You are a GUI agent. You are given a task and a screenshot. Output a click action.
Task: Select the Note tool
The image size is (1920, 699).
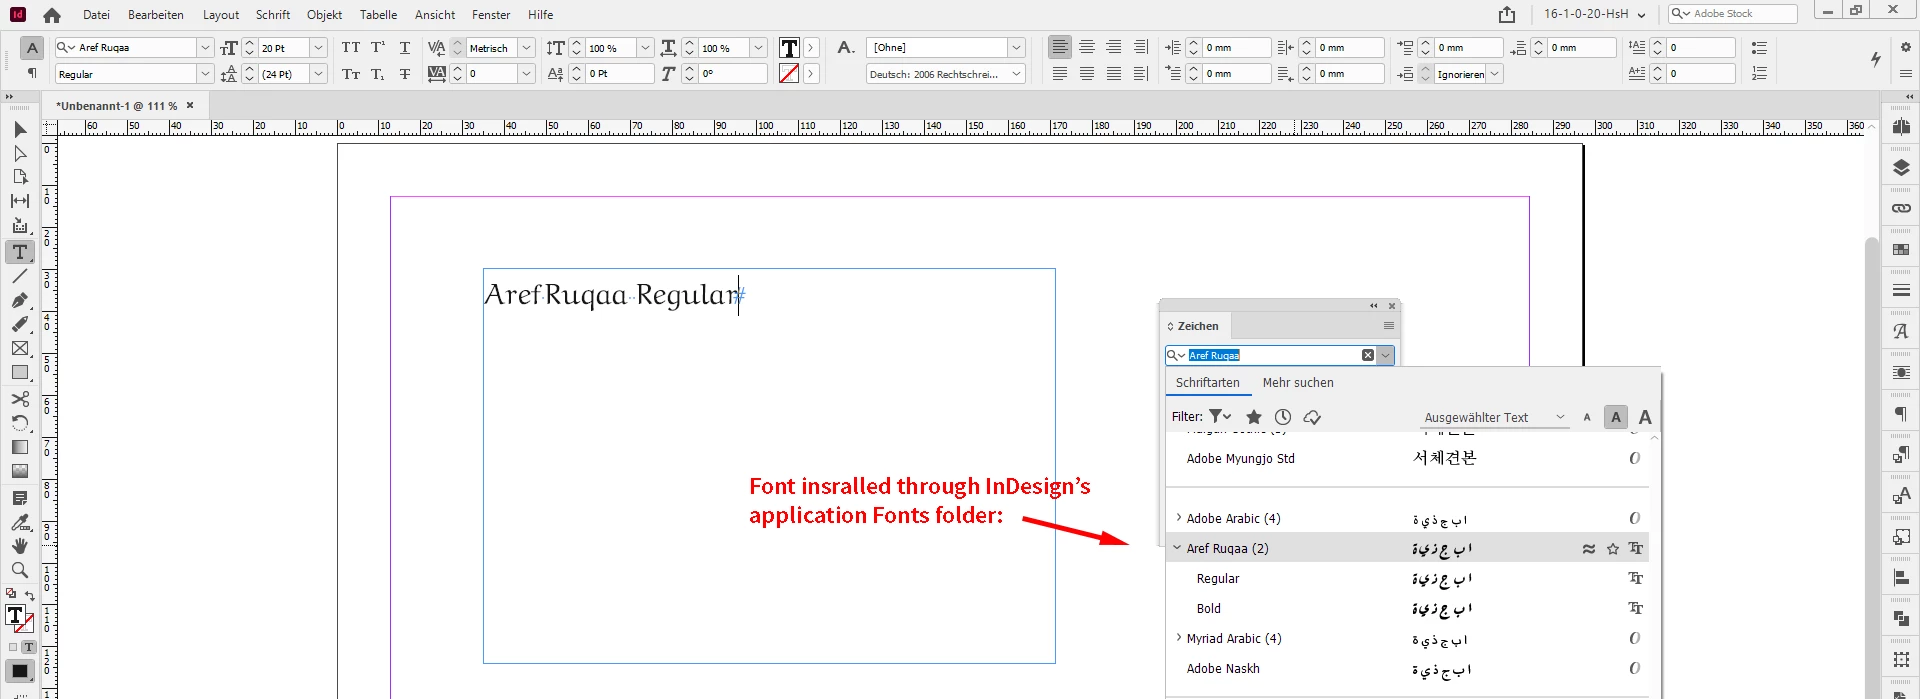[x=20, y=498]
